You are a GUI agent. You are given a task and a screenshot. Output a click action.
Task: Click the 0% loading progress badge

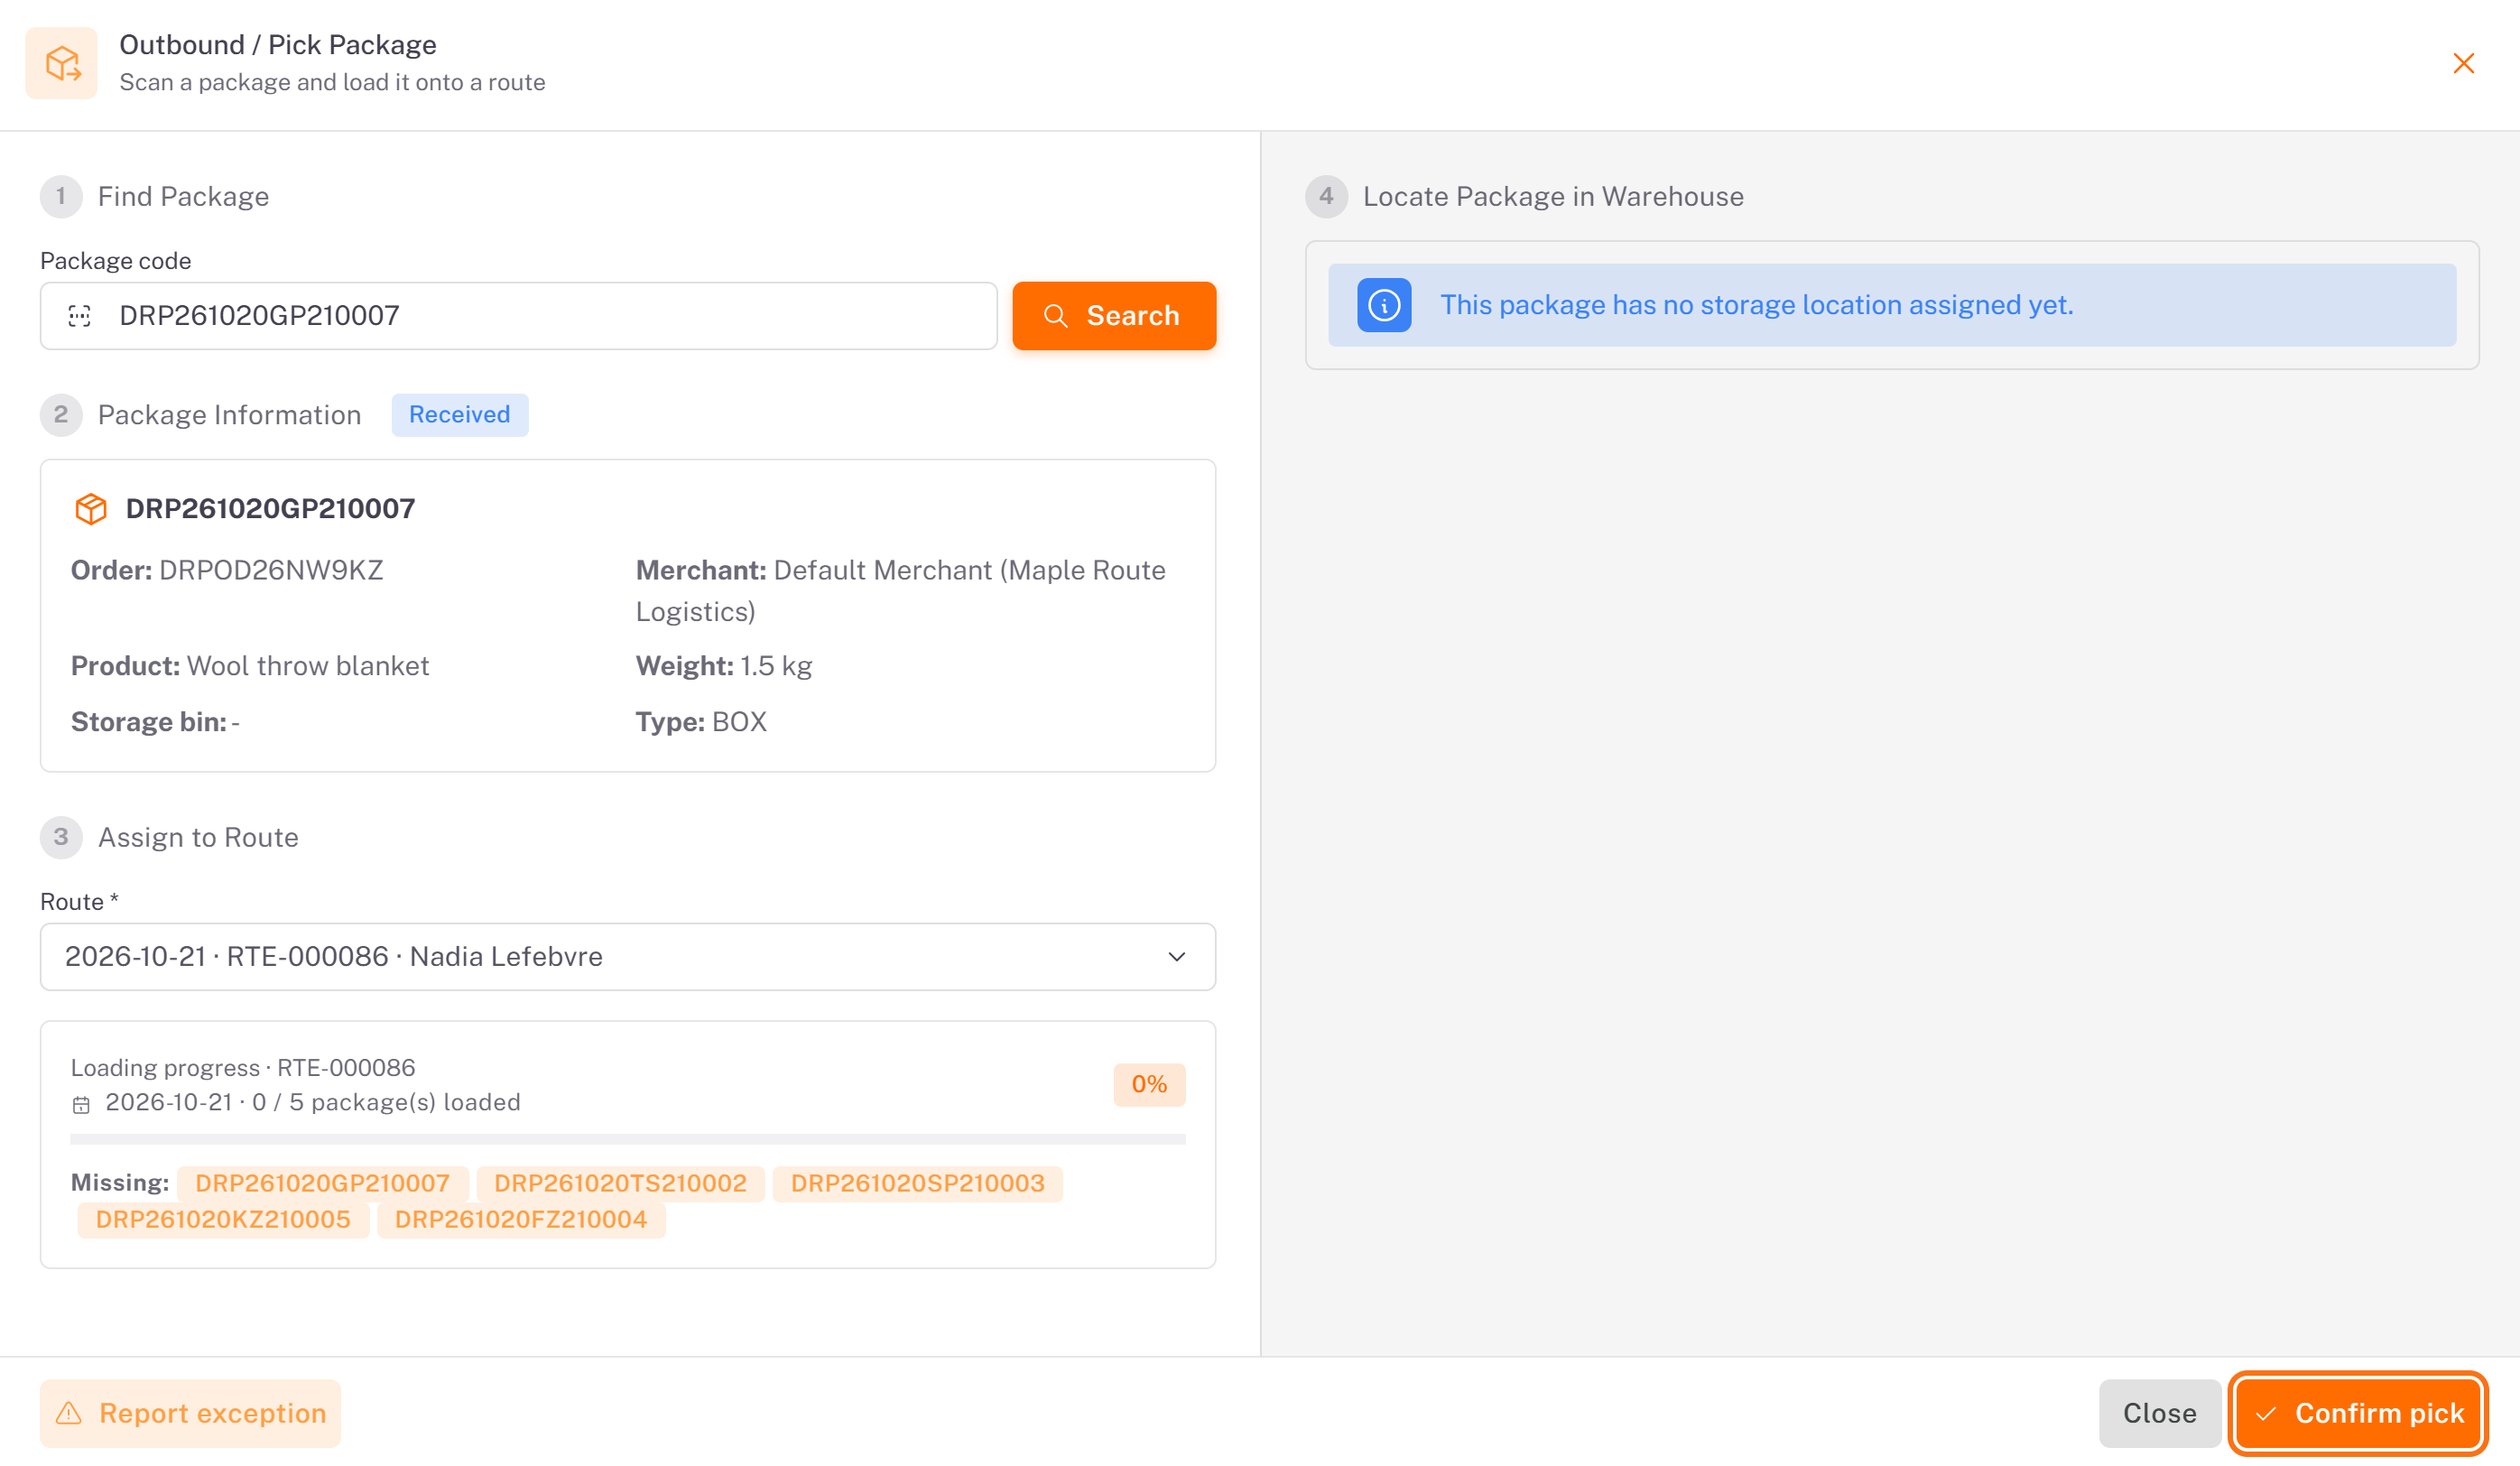click(x=1149, y=1085)
